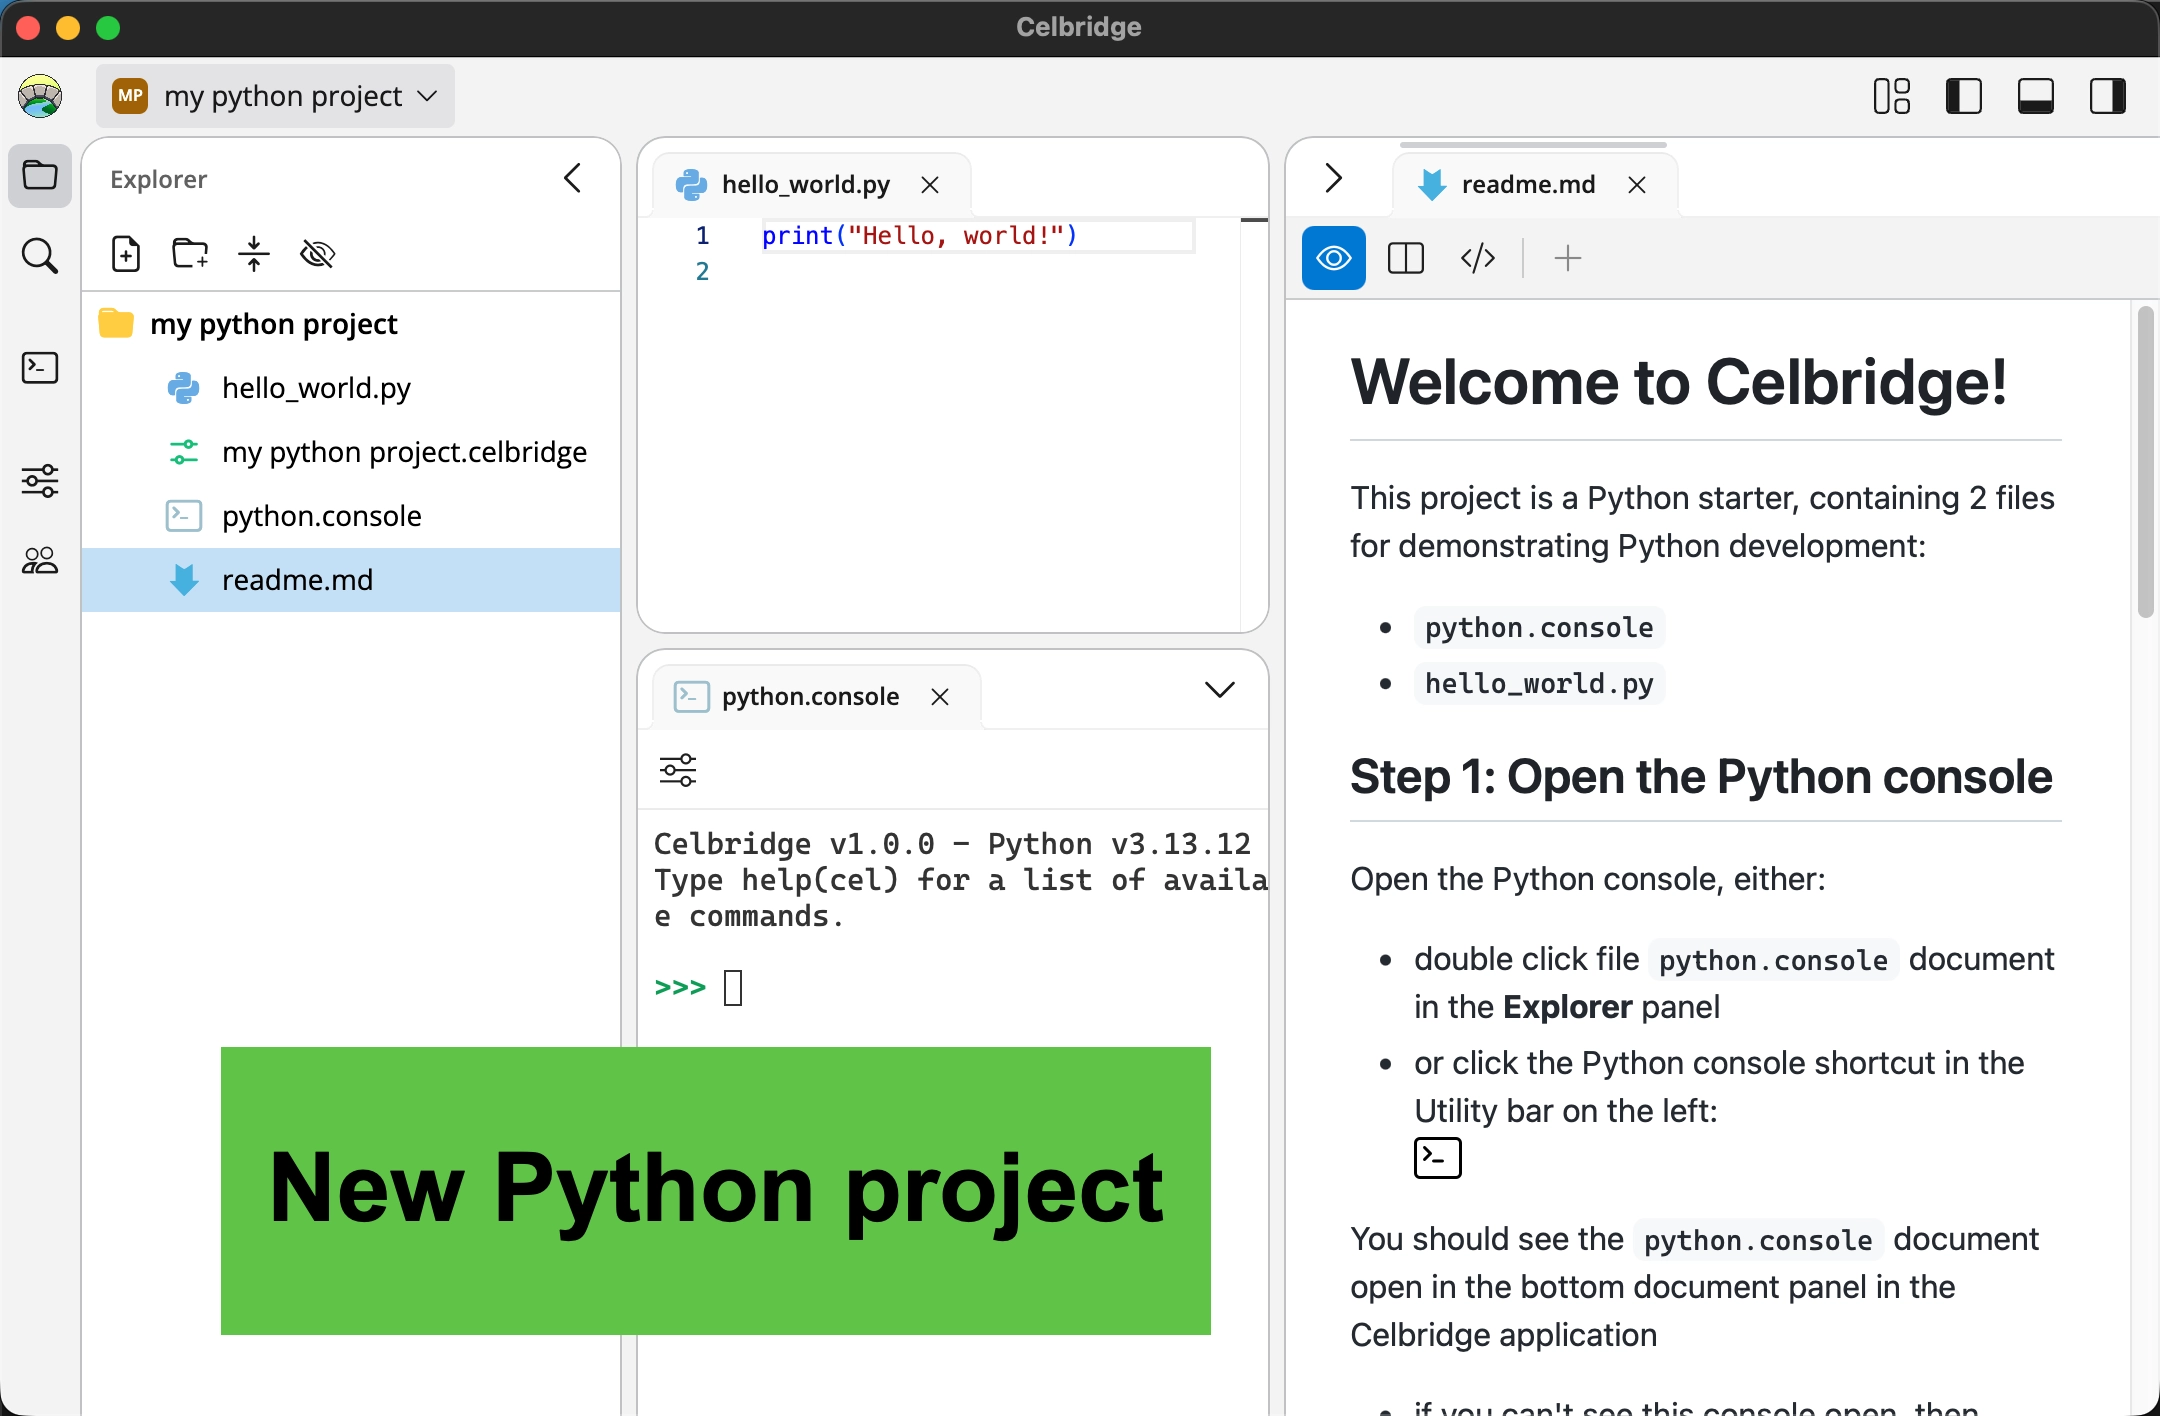The width and height of the screenshot is (2160, 1416).
Task: Select python.console in the Explorer tree
Action: pos(350,516)
